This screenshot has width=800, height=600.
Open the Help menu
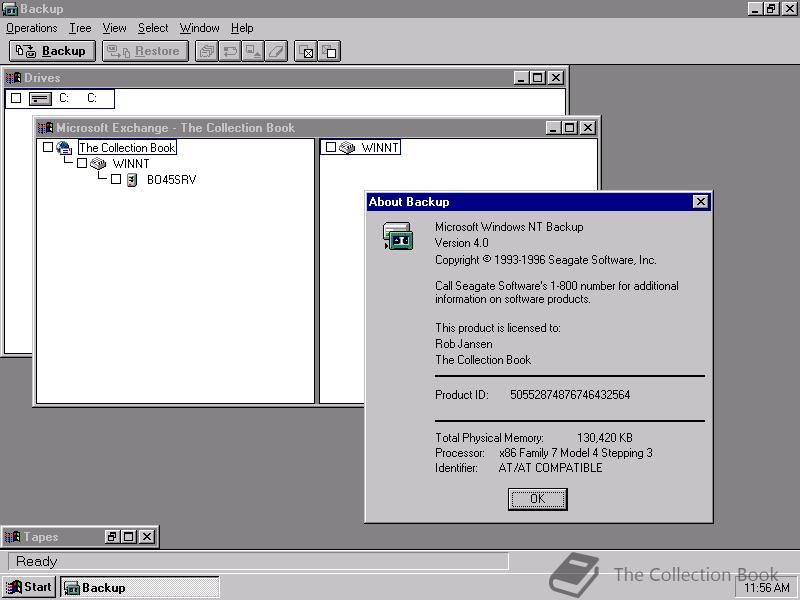tap(242, 28)
